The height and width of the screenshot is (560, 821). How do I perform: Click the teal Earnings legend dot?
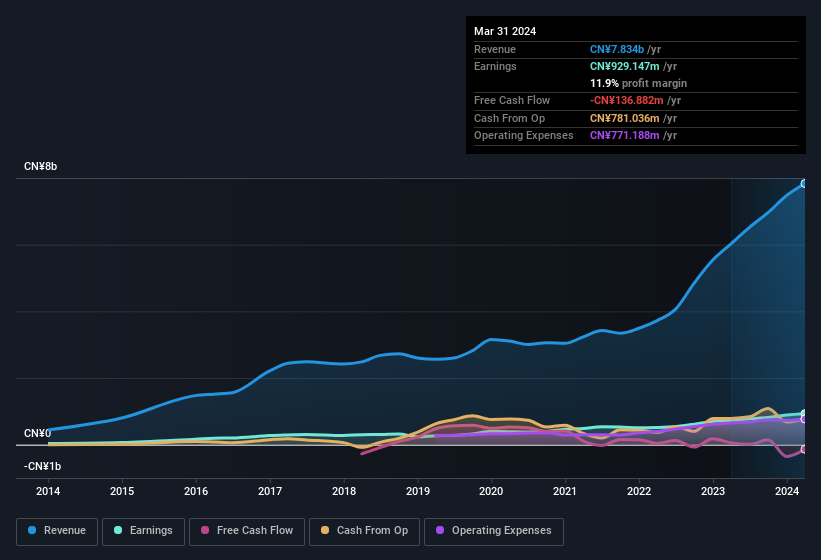(x=119, y=531)
